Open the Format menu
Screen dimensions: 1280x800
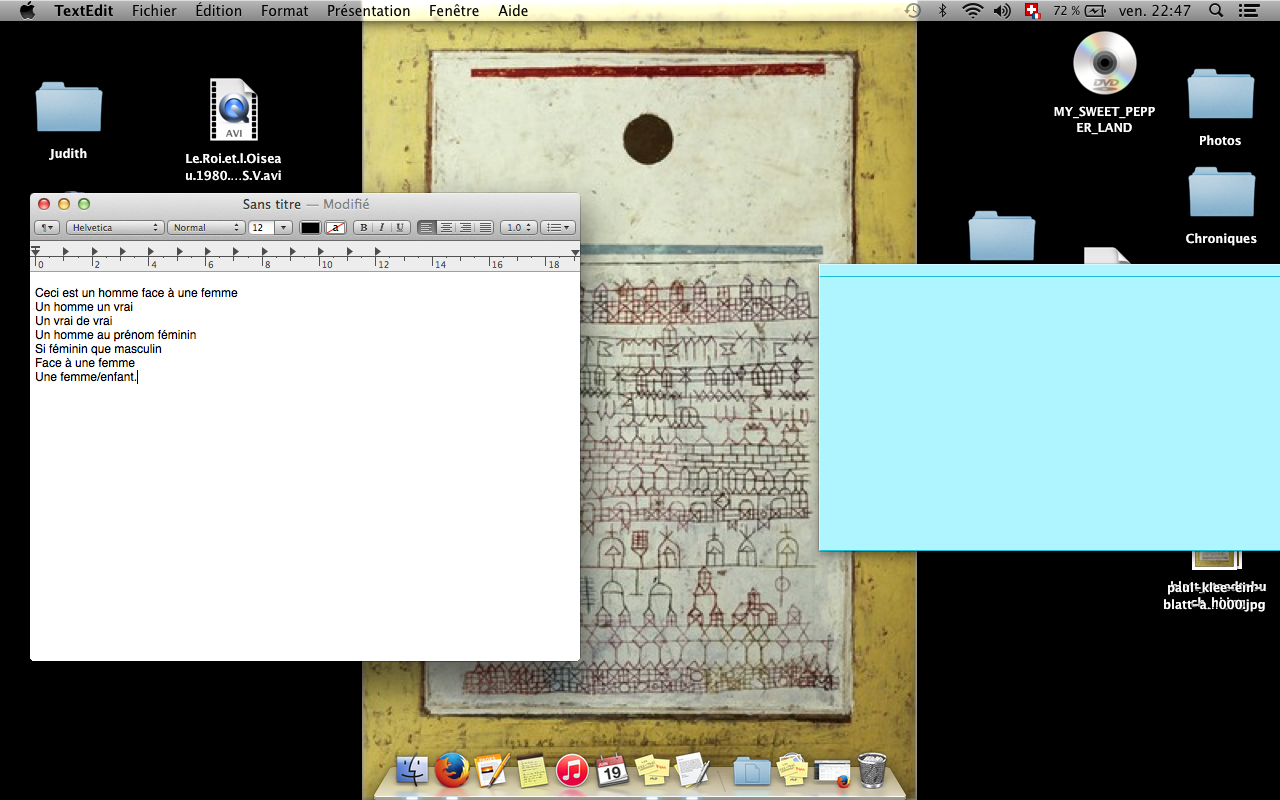click(284, 11)
